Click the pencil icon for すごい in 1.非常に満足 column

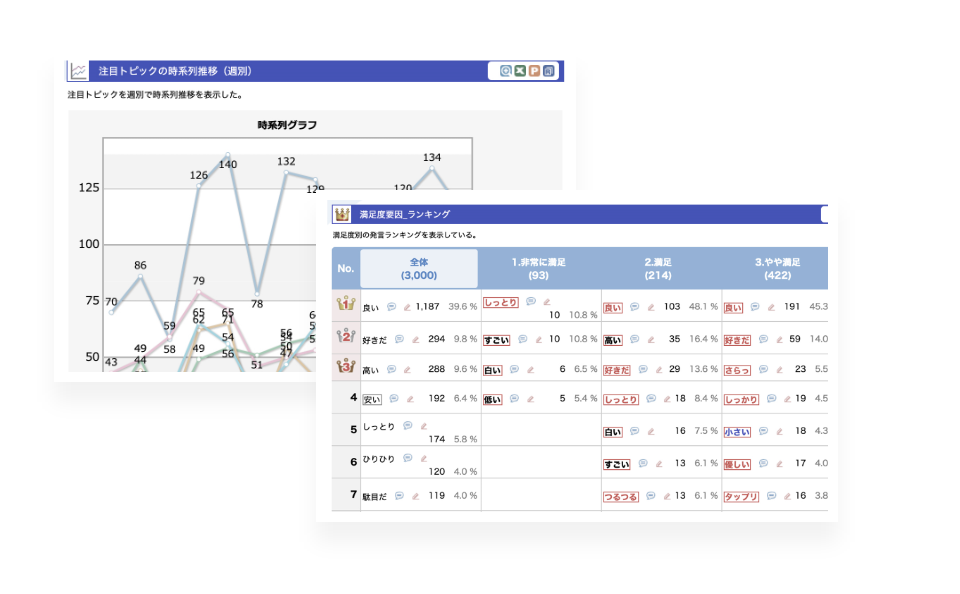(x=539, y=340)
